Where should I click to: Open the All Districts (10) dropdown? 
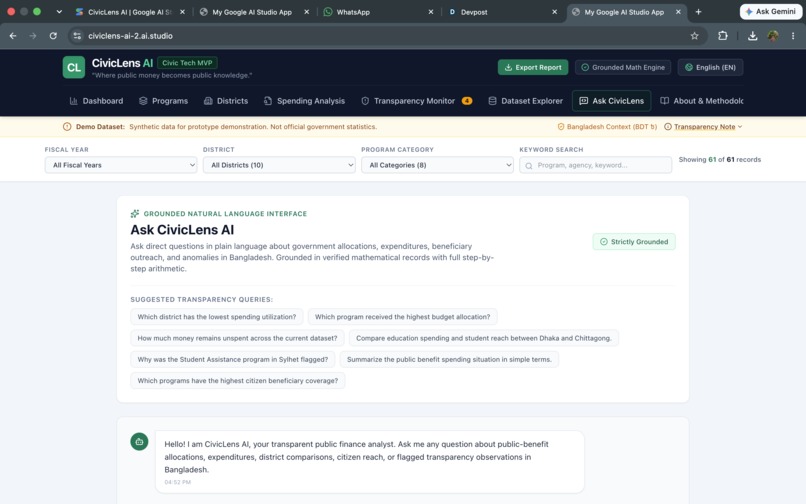point(279,165)
